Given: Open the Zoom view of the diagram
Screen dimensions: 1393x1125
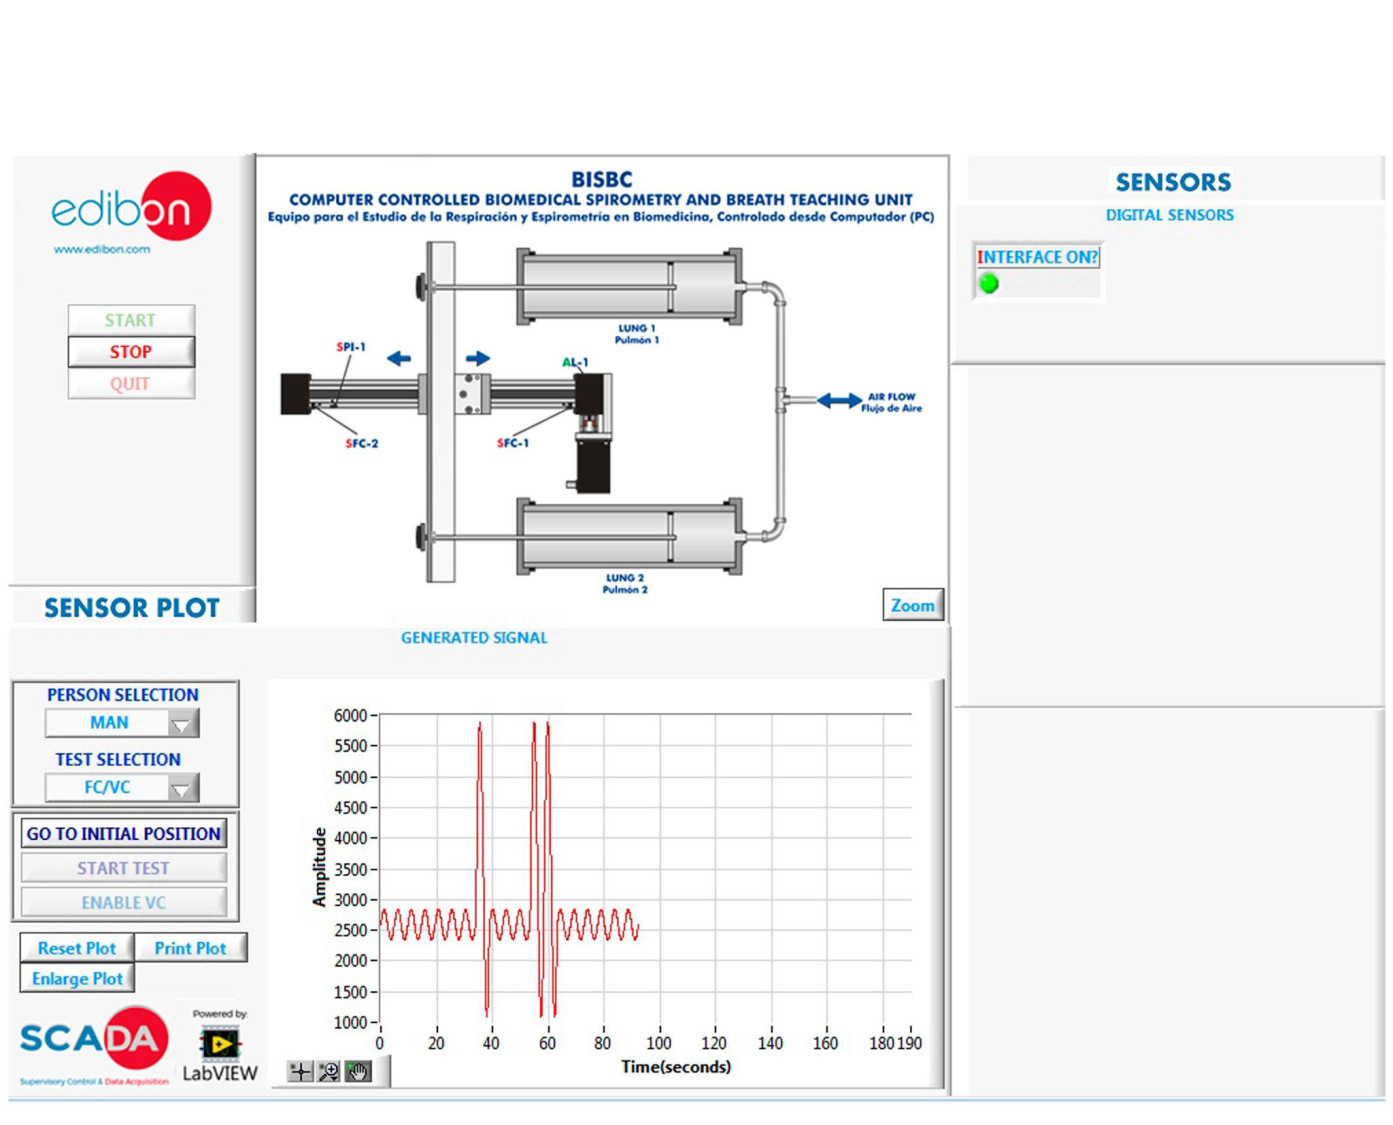Looking at the screenshot, I should pos(912,605).
